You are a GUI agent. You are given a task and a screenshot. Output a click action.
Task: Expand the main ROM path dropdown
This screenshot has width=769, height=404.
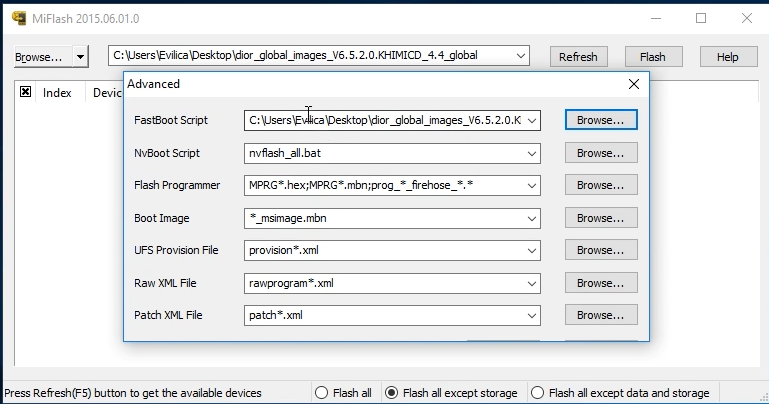[x=521, y=55]
